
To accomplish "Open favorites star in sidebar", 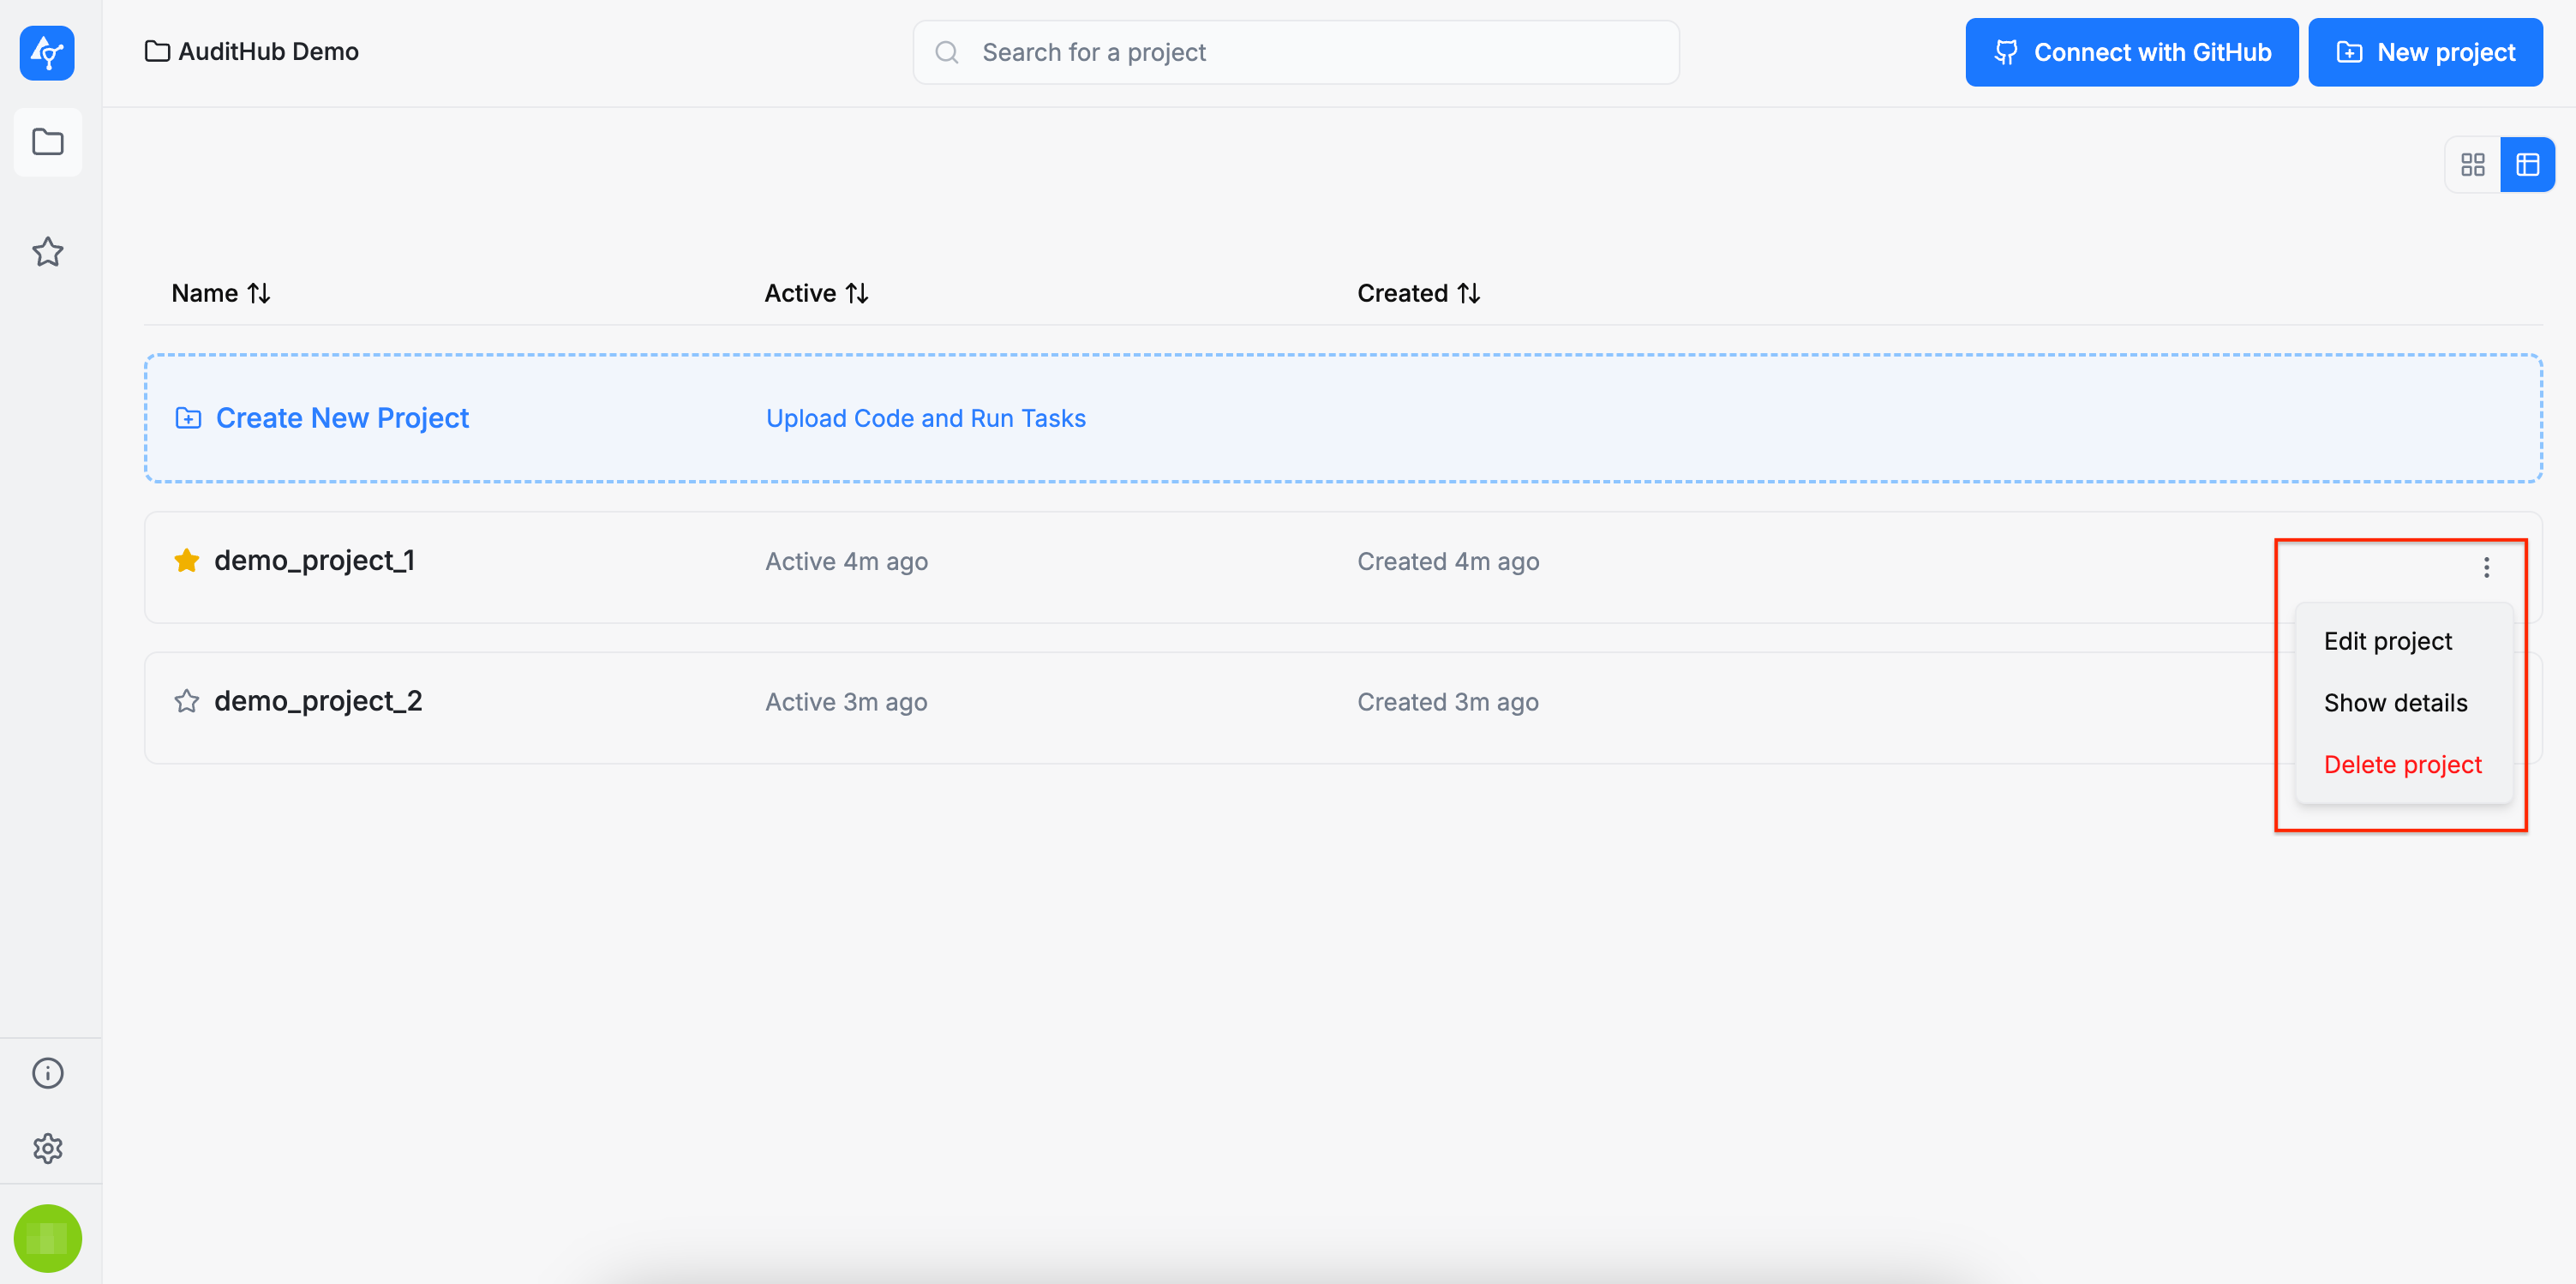I will coord(47,251).
